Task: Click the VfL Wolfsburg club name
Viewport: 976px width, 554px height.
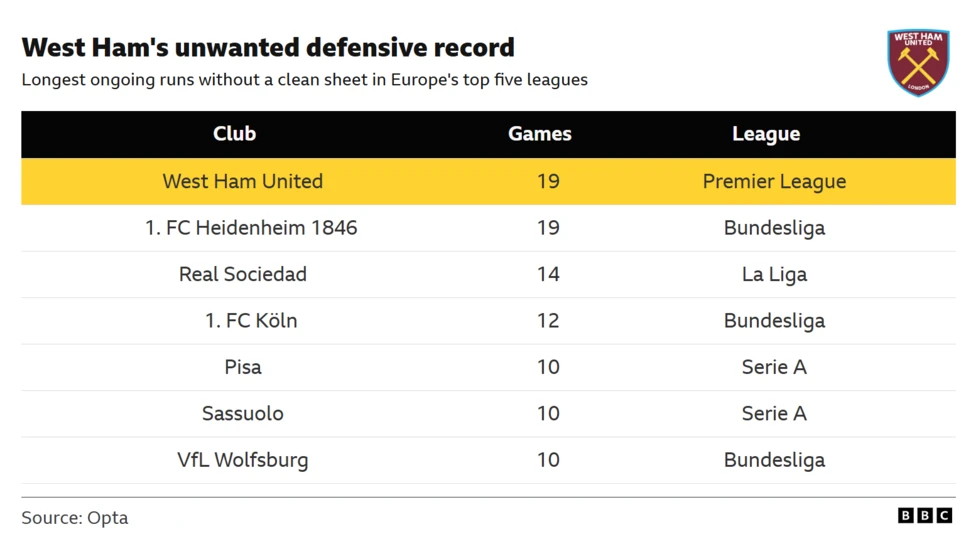Action: (x=243, y=460)
